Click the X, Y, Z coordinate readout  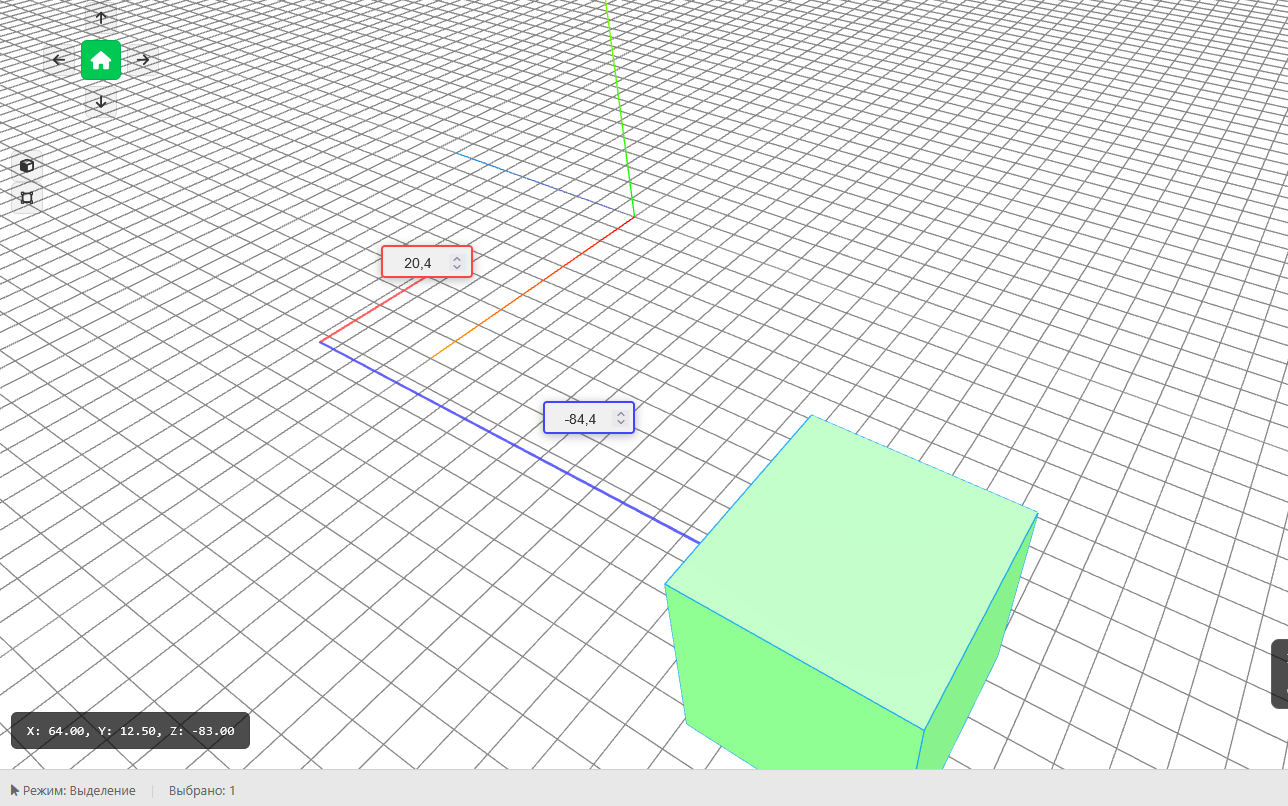click(x=130, y=731)
